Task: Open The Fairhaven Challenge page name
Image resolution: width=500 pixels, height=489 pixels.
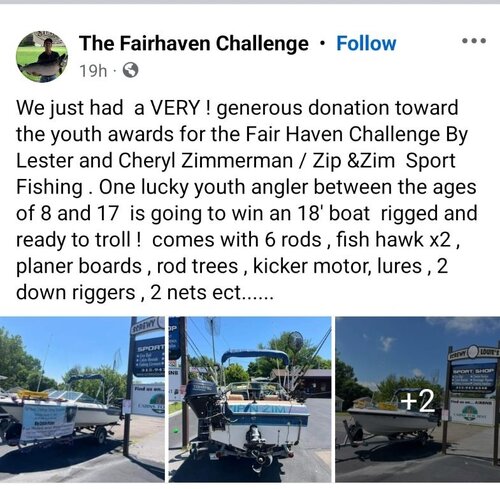Action: (x=194, y=44)
